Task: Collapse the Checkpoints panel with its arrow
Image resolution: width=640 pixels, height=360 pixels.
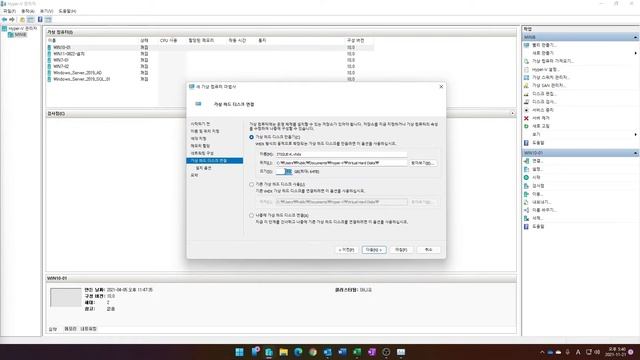Action: [x=513, y=113]
